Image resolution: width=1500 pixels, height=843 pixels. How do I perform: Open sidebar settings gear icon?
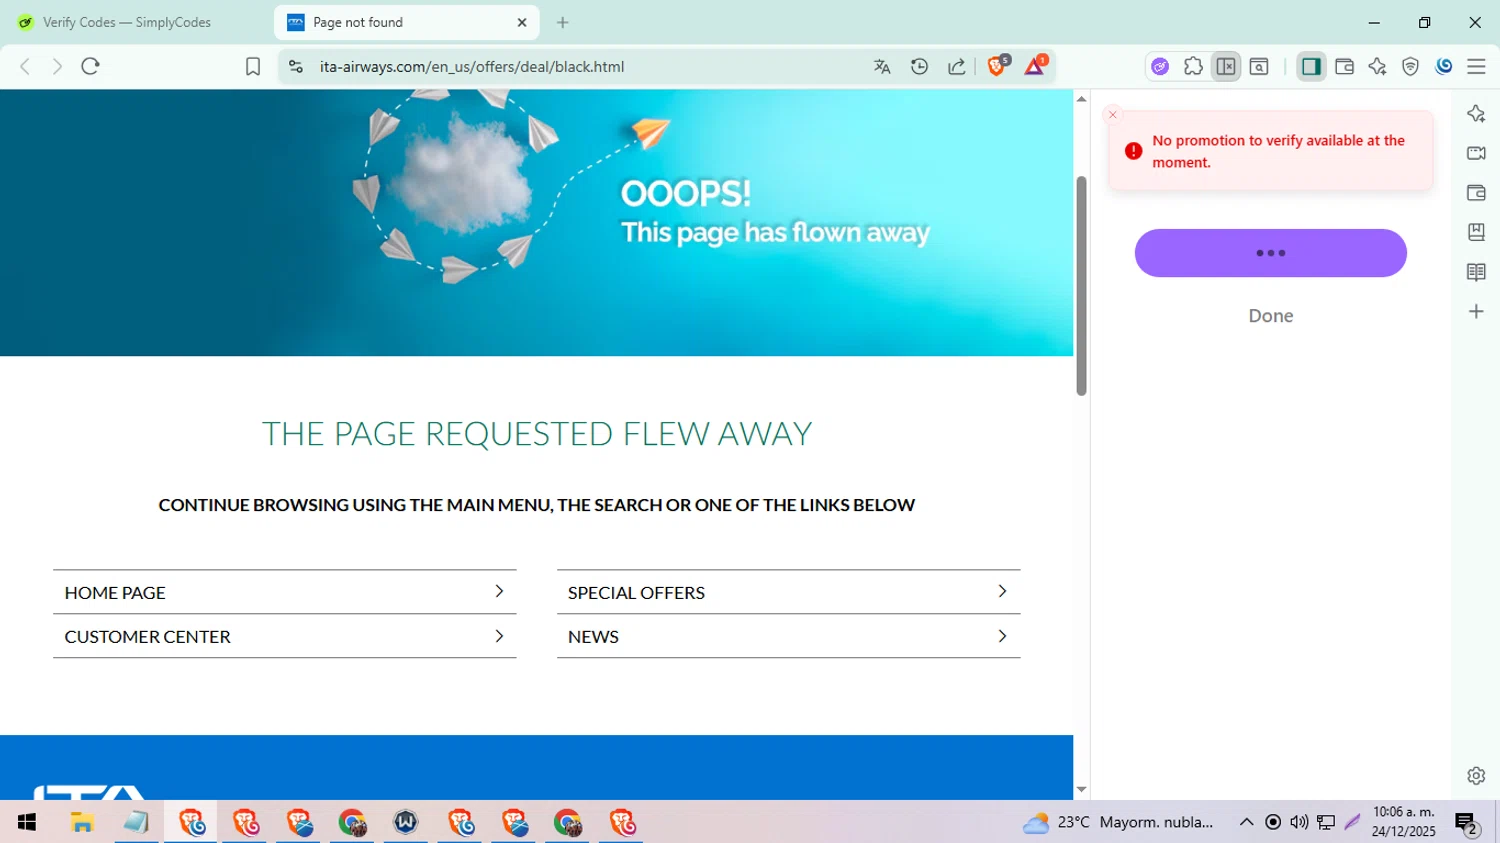pos(1476,776)
